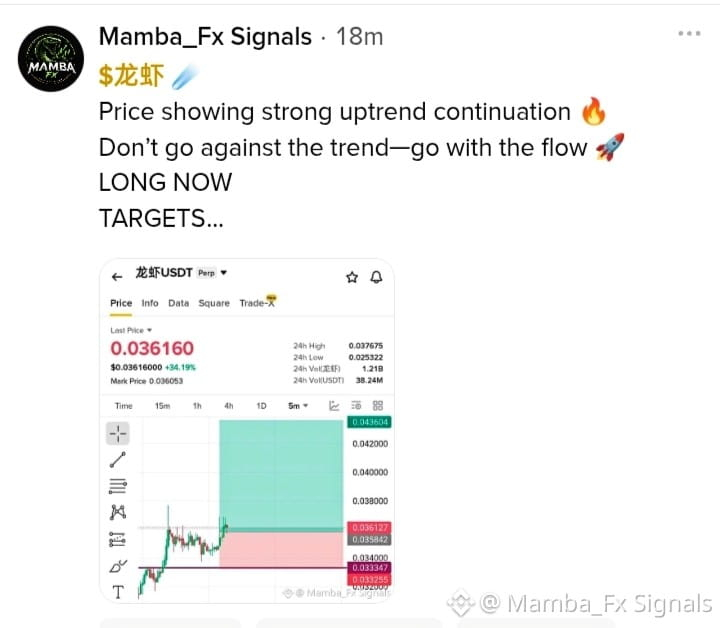Switch to the Info tab

pos(150,303)
